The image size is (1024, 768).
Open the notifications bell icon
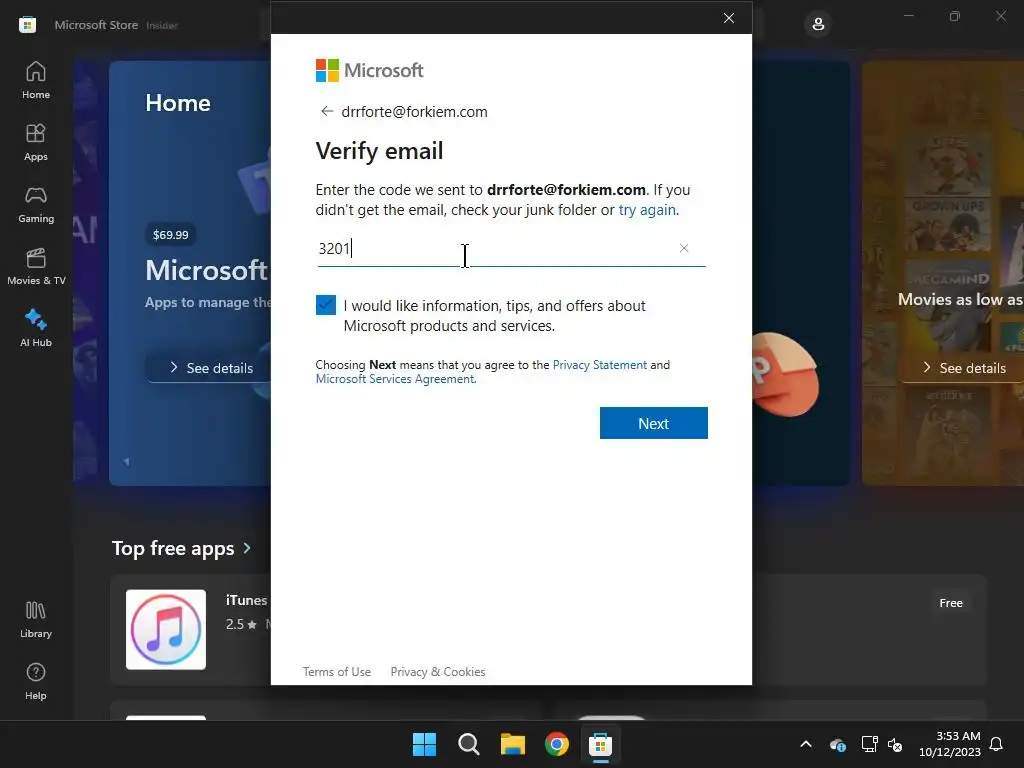997,744
